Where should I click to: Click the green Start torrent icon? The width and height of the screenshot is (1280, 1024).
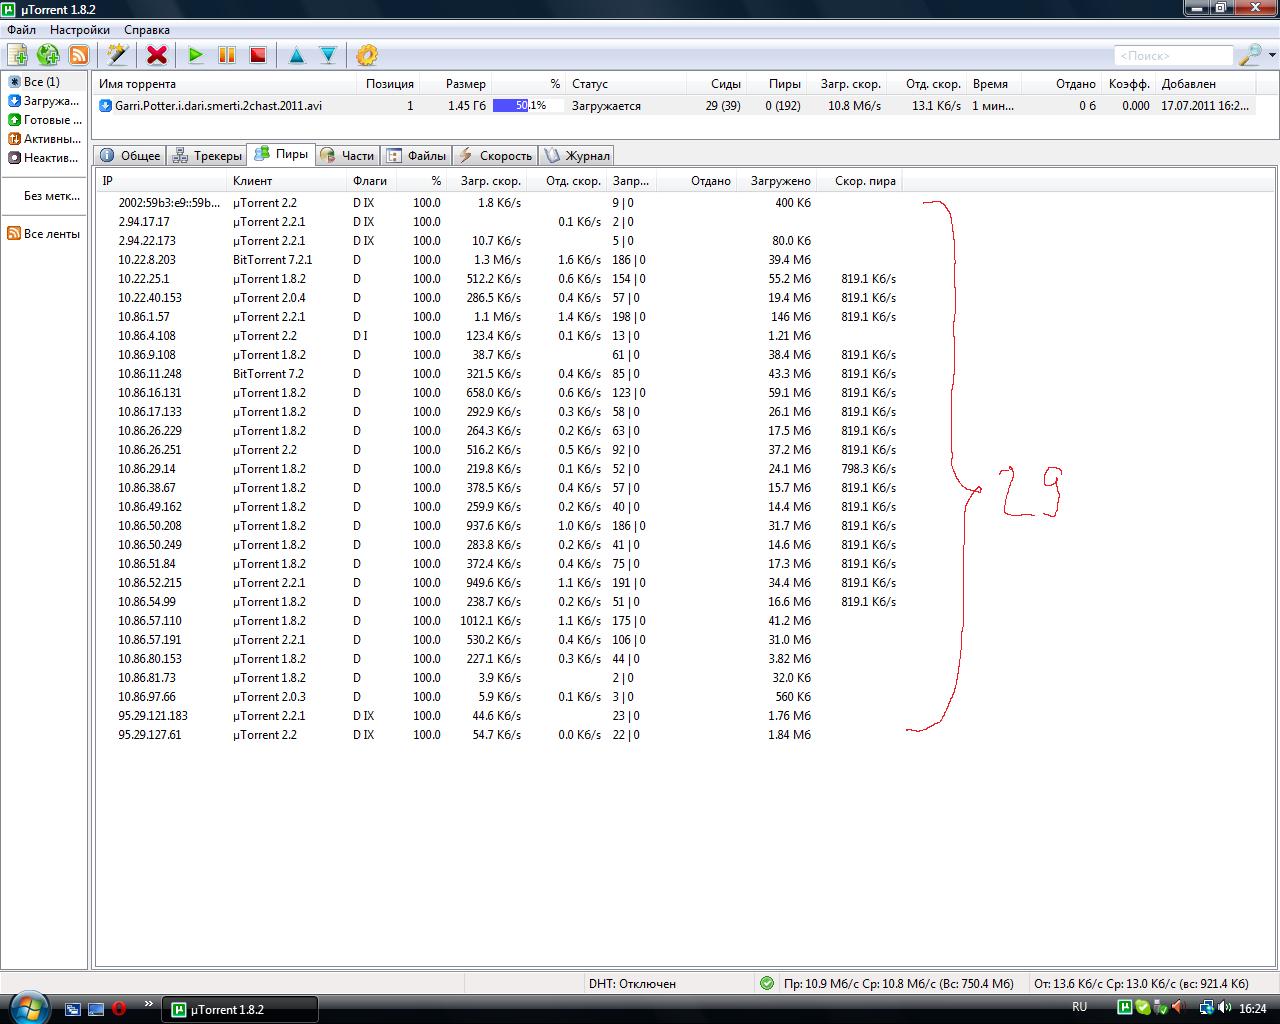tap(196, 55)
